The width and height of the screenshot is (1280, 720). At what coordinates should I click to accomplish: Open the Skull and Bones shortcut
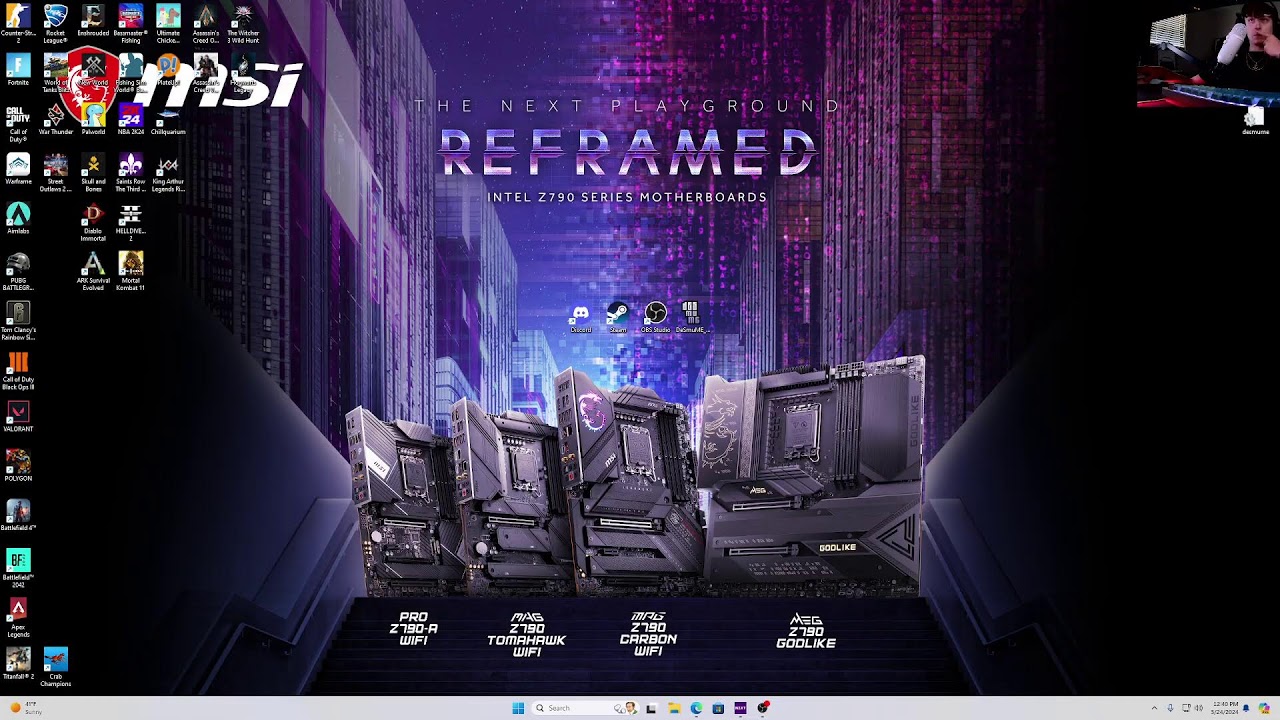pyautogui.click(x=93, y=173)
